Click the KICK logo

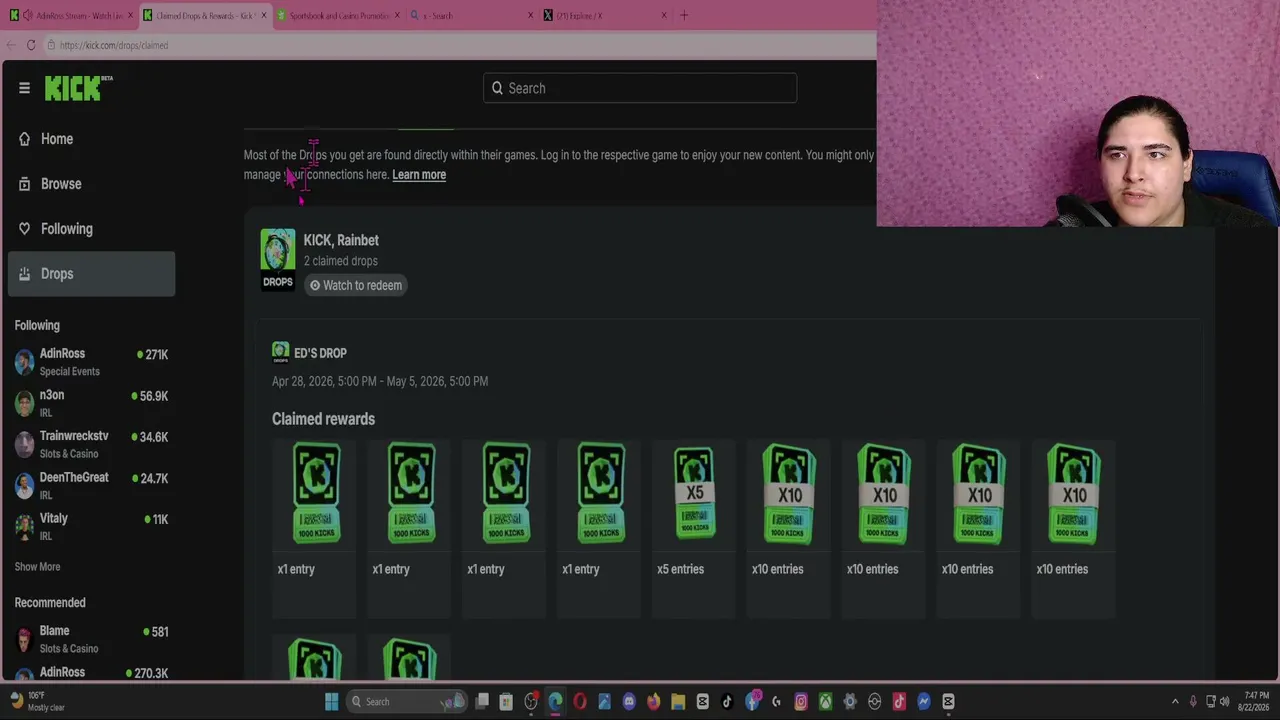78,88
